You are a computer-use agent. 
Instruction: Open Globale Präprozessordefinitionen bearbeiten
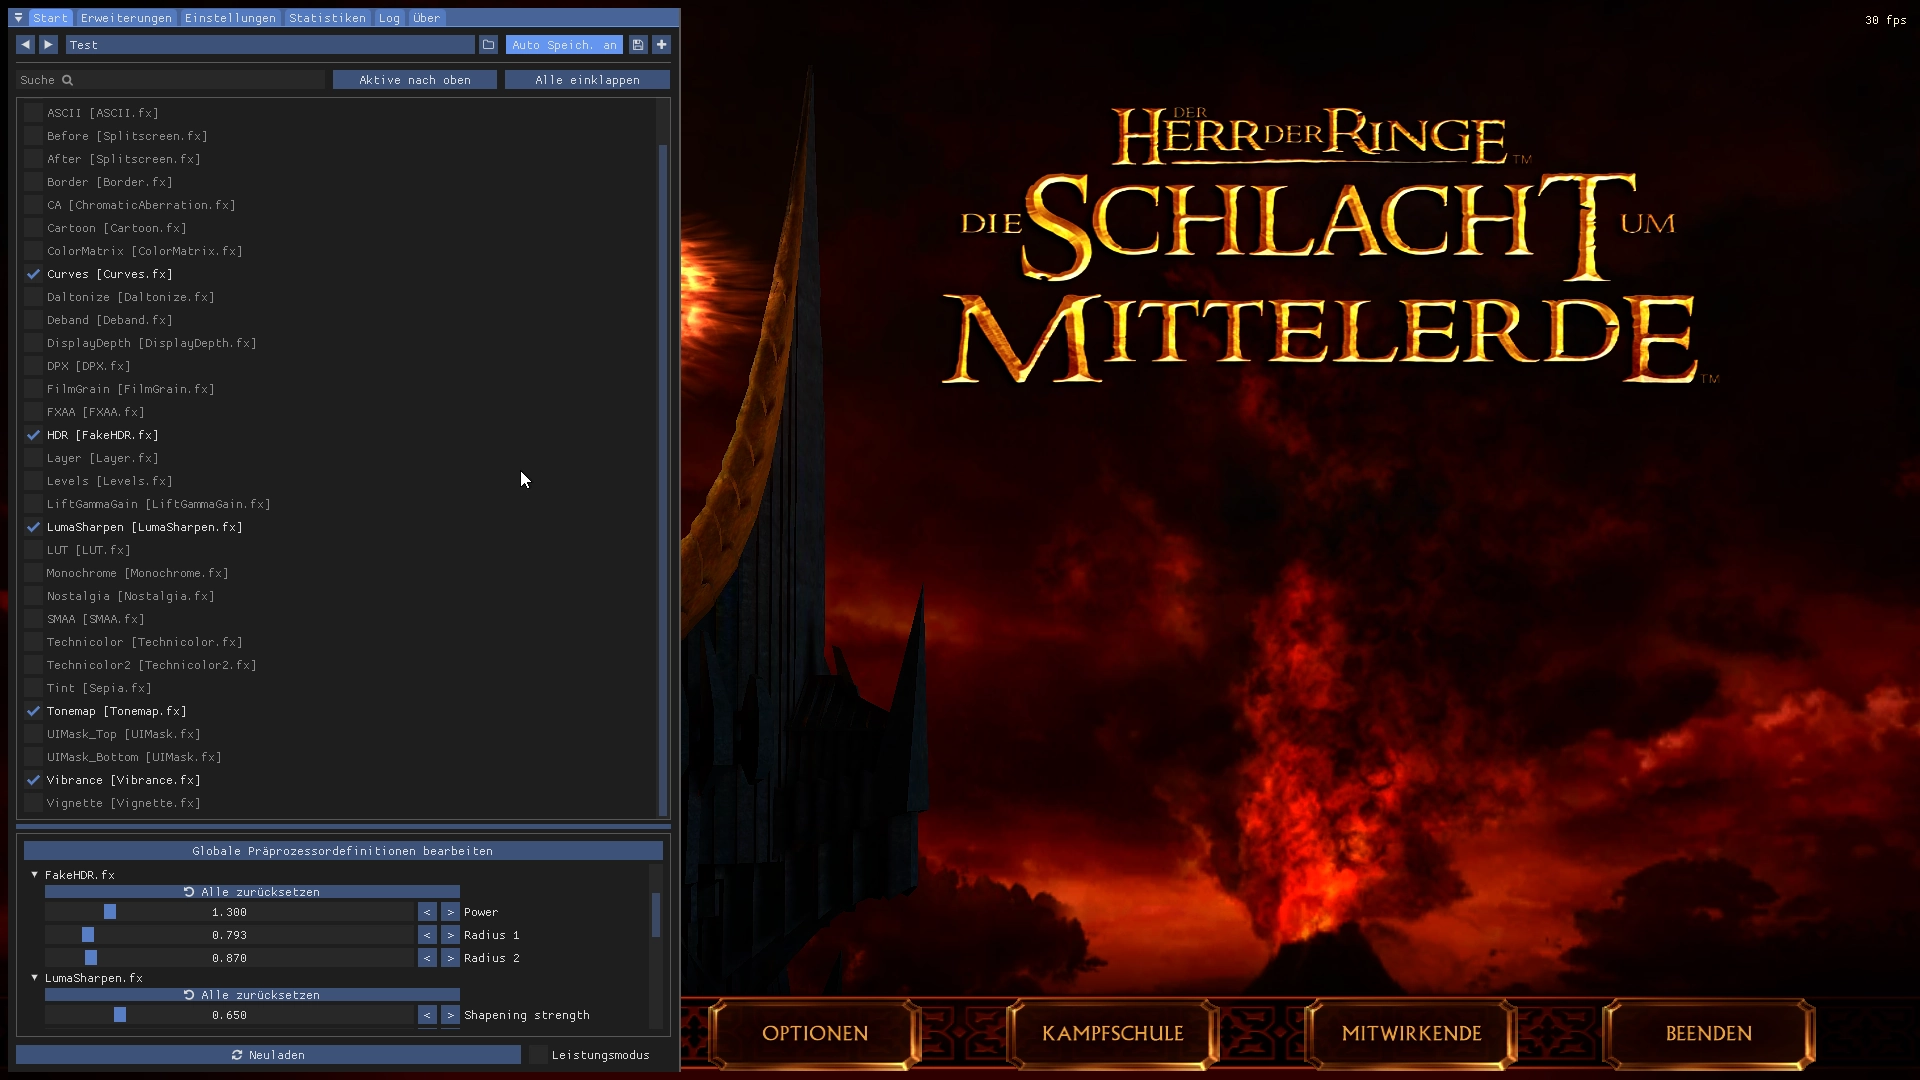[343, 851]
